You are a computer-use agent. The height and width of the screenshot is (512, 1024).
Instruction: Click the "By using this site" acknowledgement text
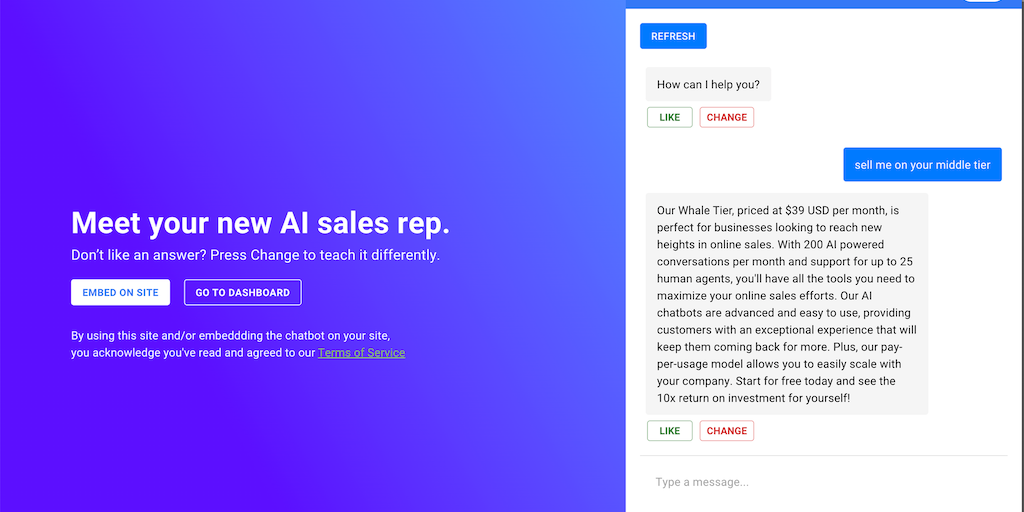tap(230, 336)
